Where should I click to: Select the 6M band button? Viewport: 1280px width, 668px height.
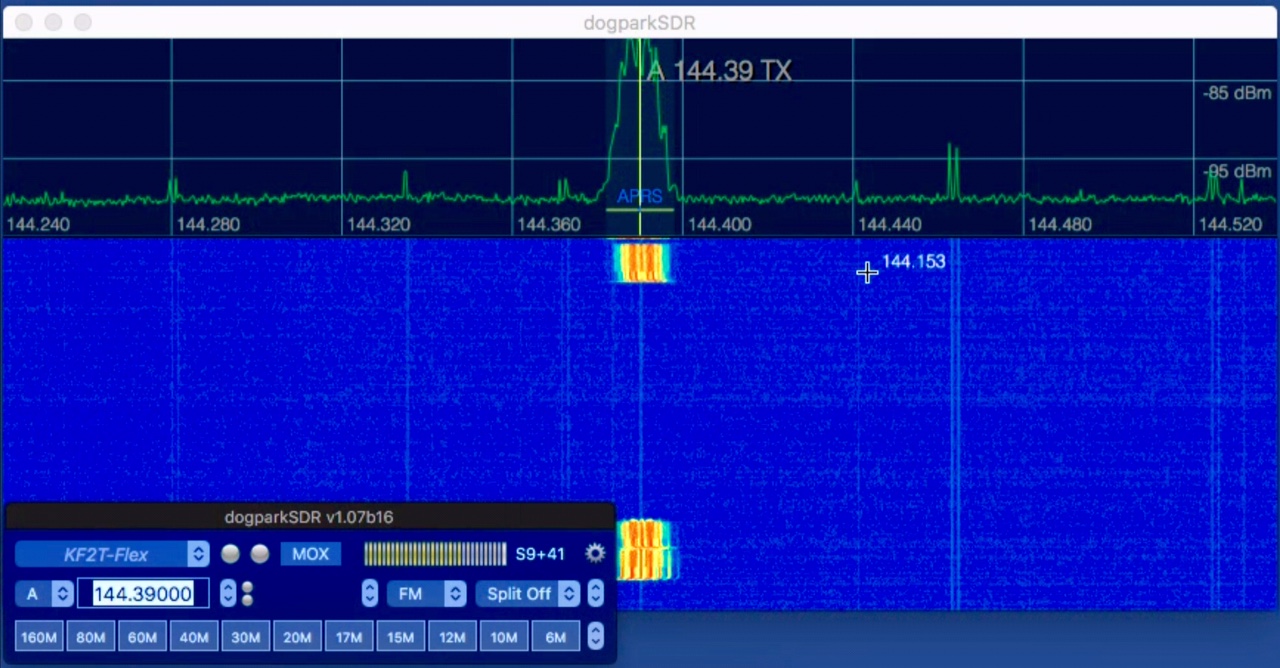(x=555, y=637)
